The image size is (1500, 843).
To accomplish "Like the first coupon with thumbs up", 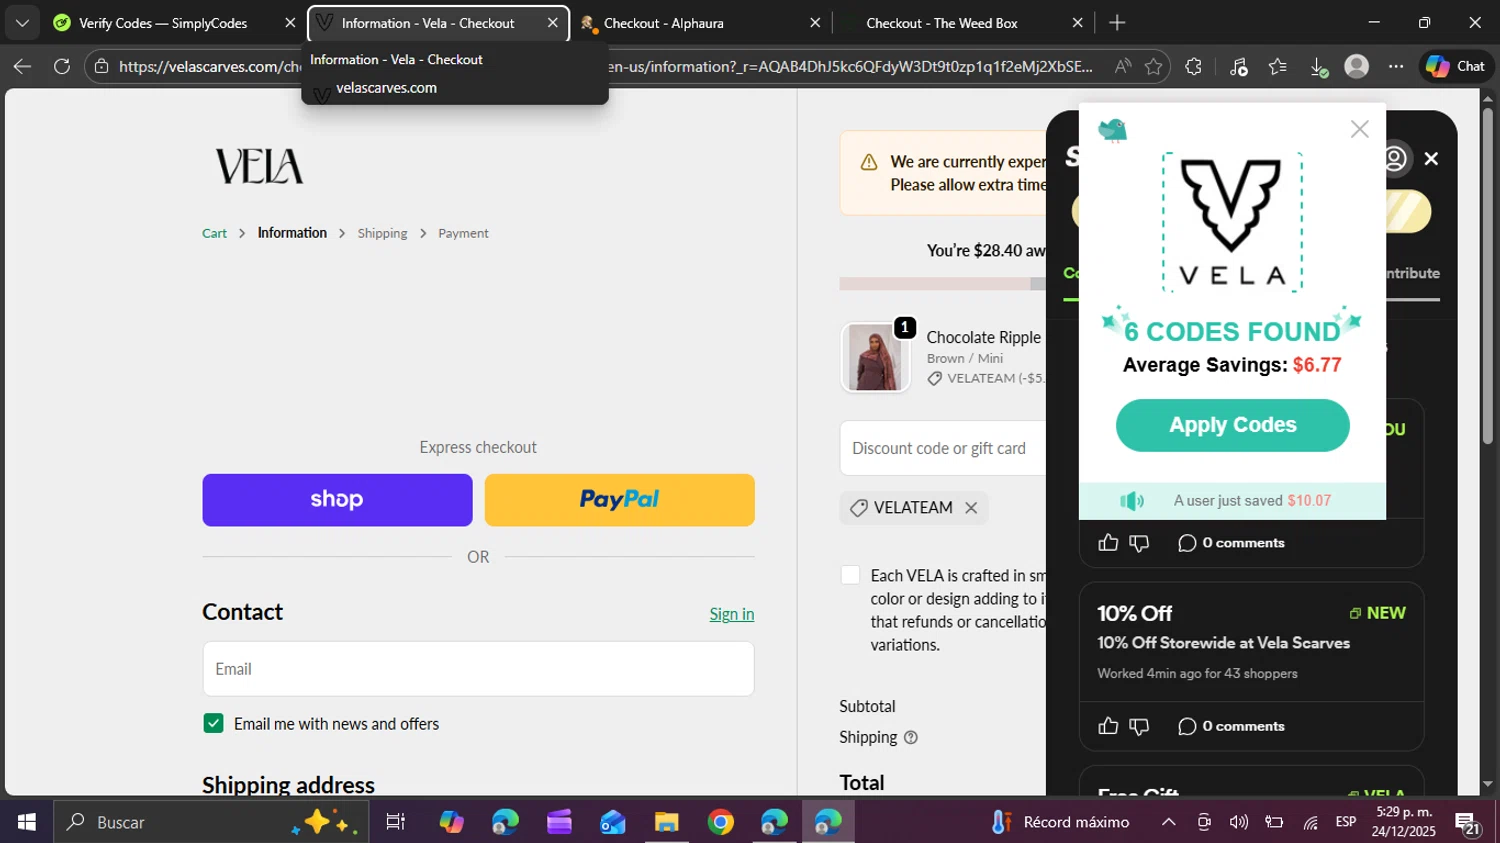I will click(x=1108, y=543).
